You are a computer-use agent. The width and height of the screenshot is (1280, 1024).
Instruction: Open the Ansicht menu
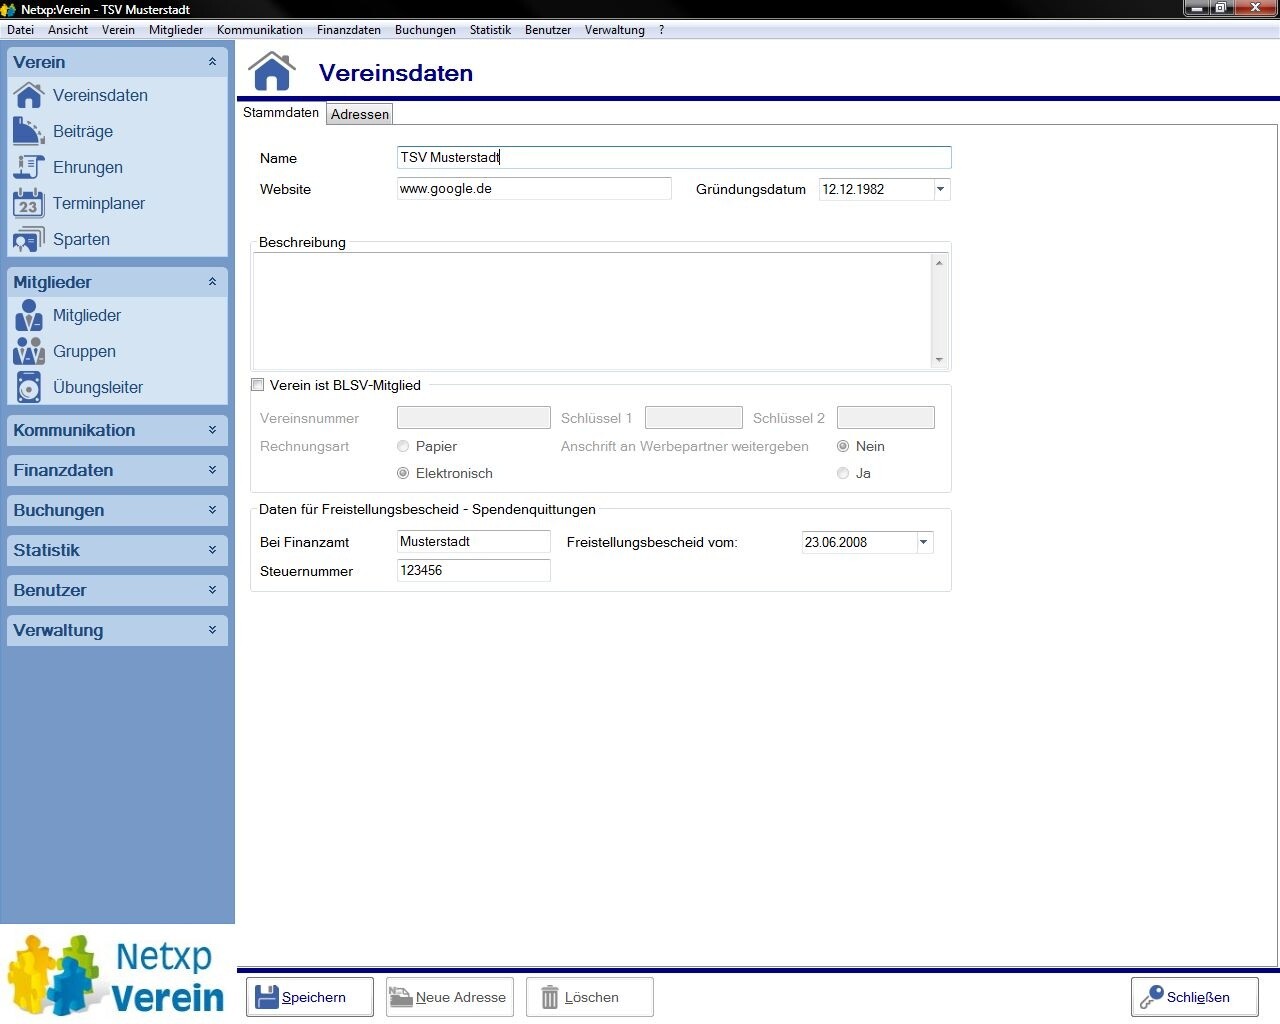pyautogui.click(x=68, y=30)
